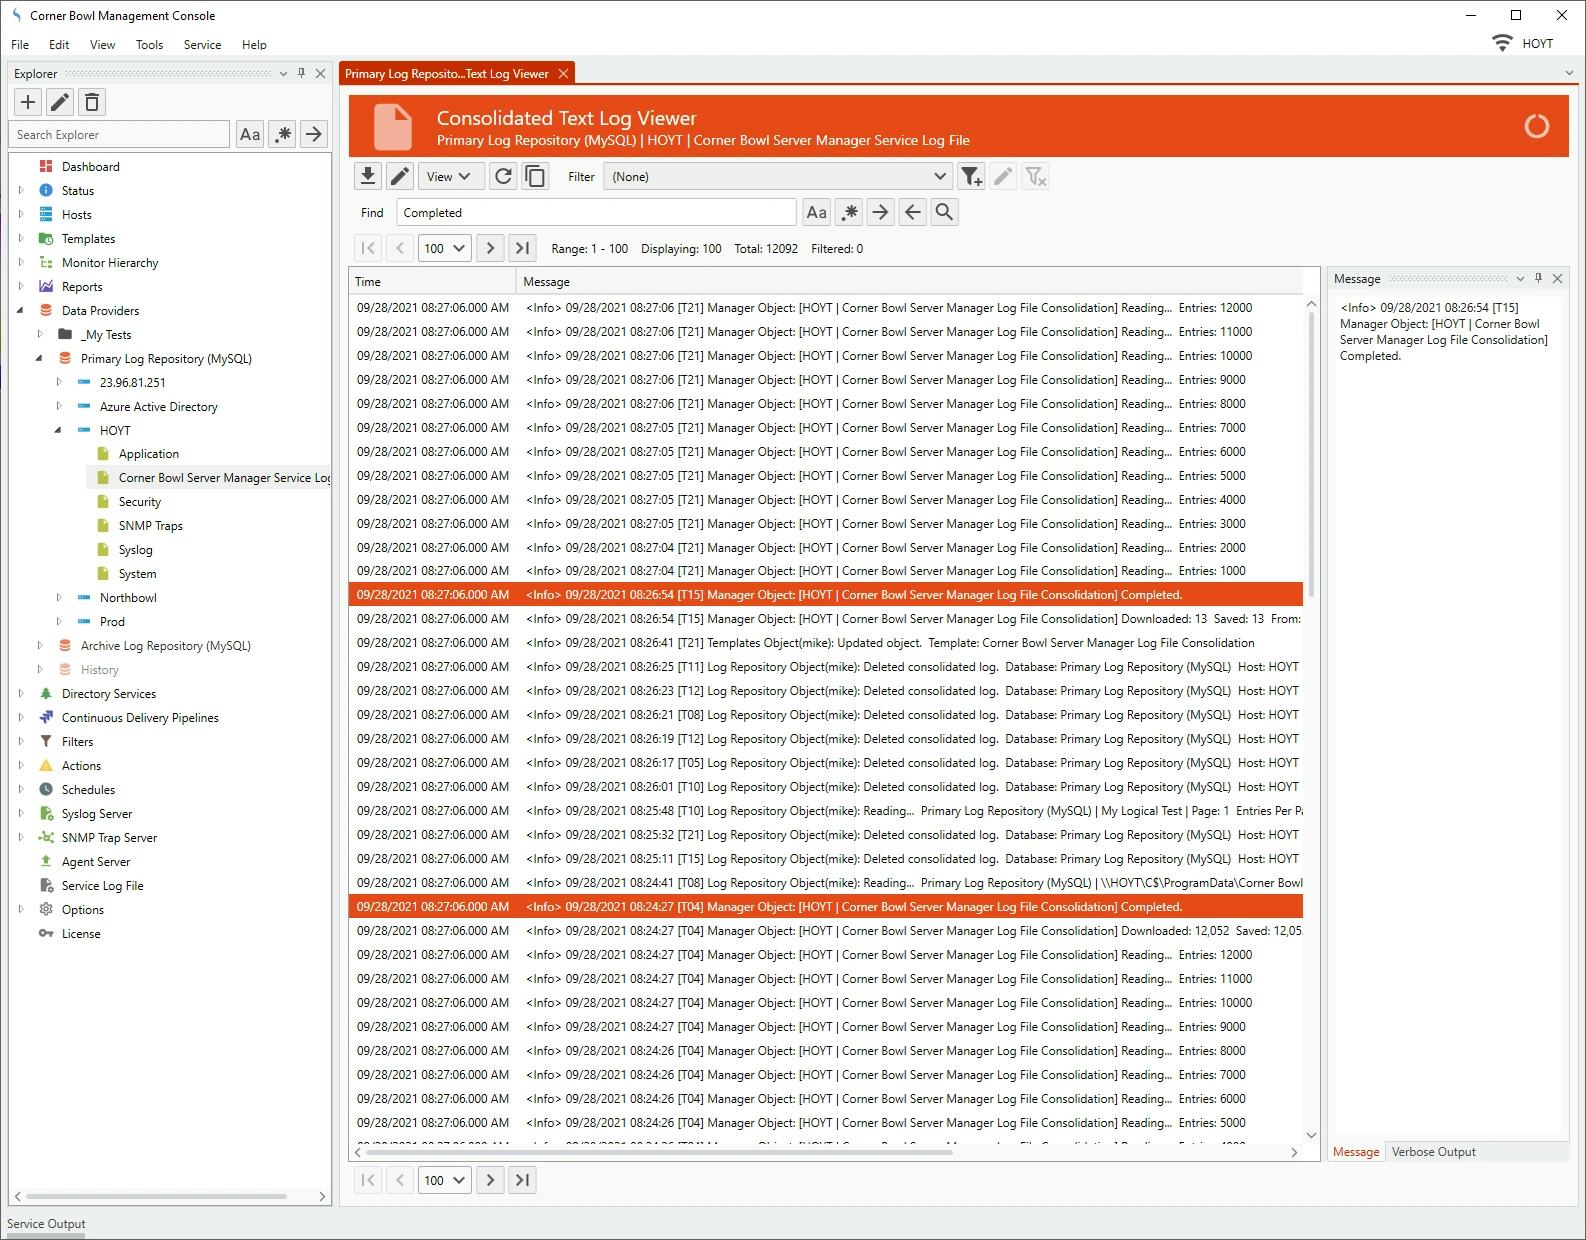Click the add (+) button in Explorer

tap(28, 102)
